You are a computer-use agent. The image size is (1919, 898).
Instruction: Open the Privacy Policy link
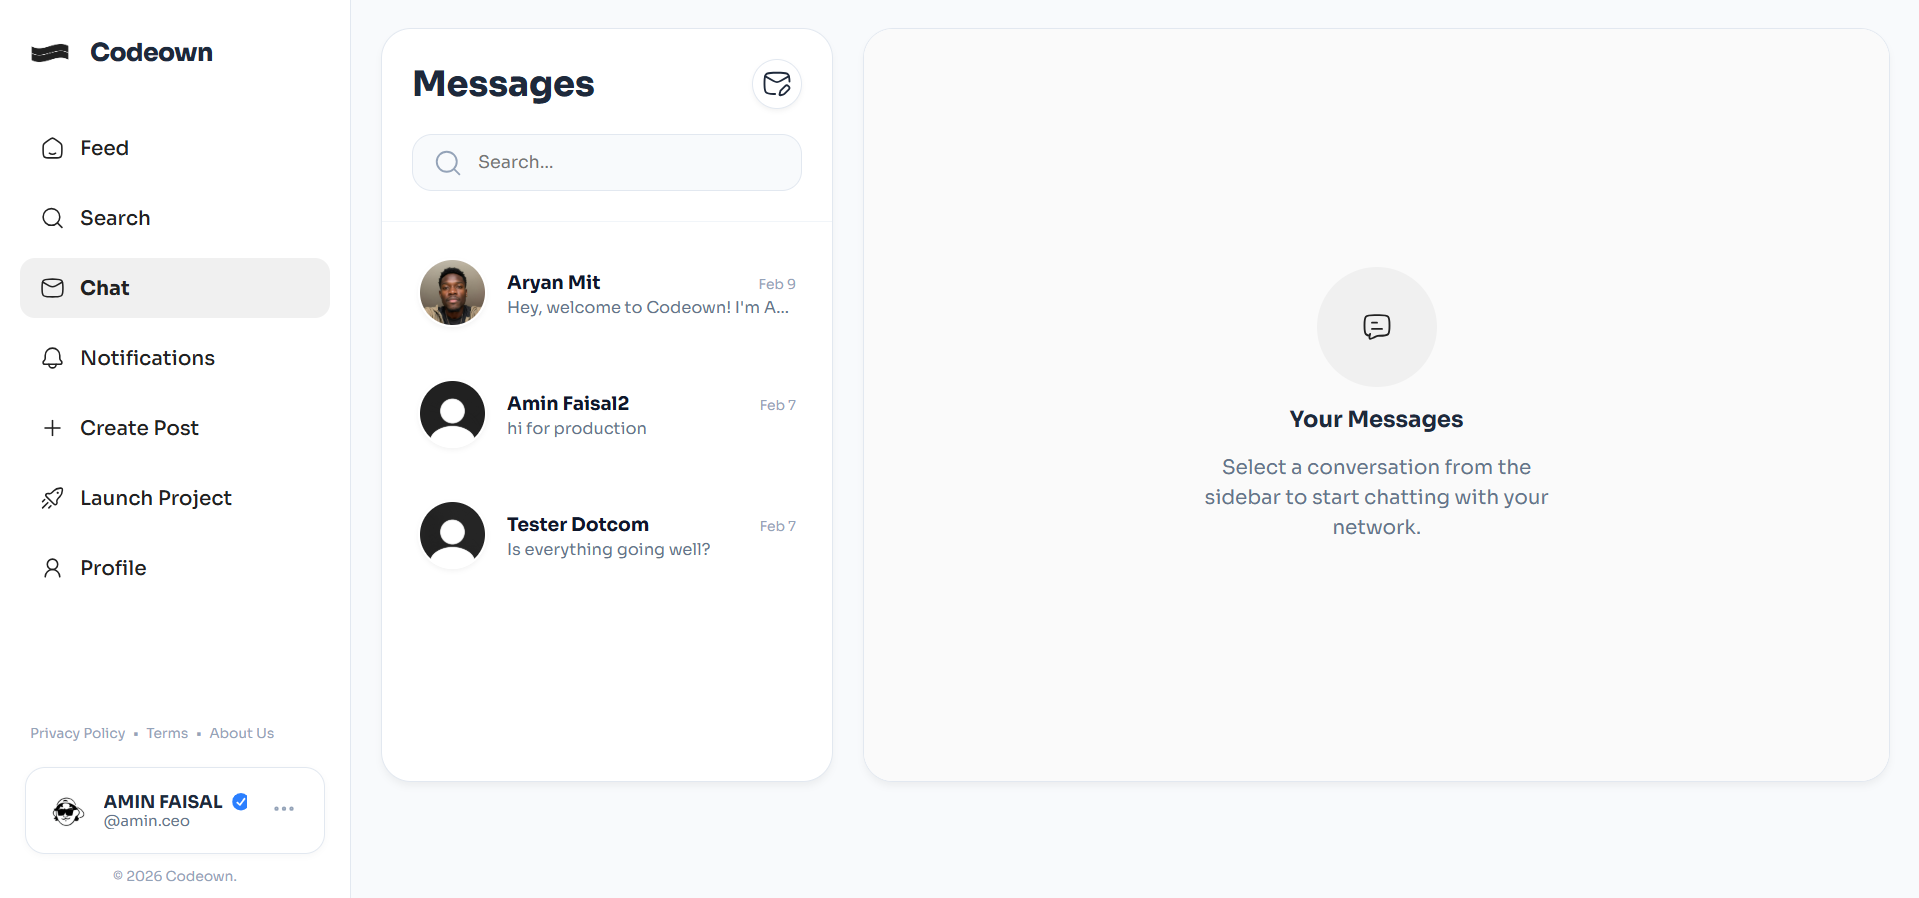click(x=77, y=733)
